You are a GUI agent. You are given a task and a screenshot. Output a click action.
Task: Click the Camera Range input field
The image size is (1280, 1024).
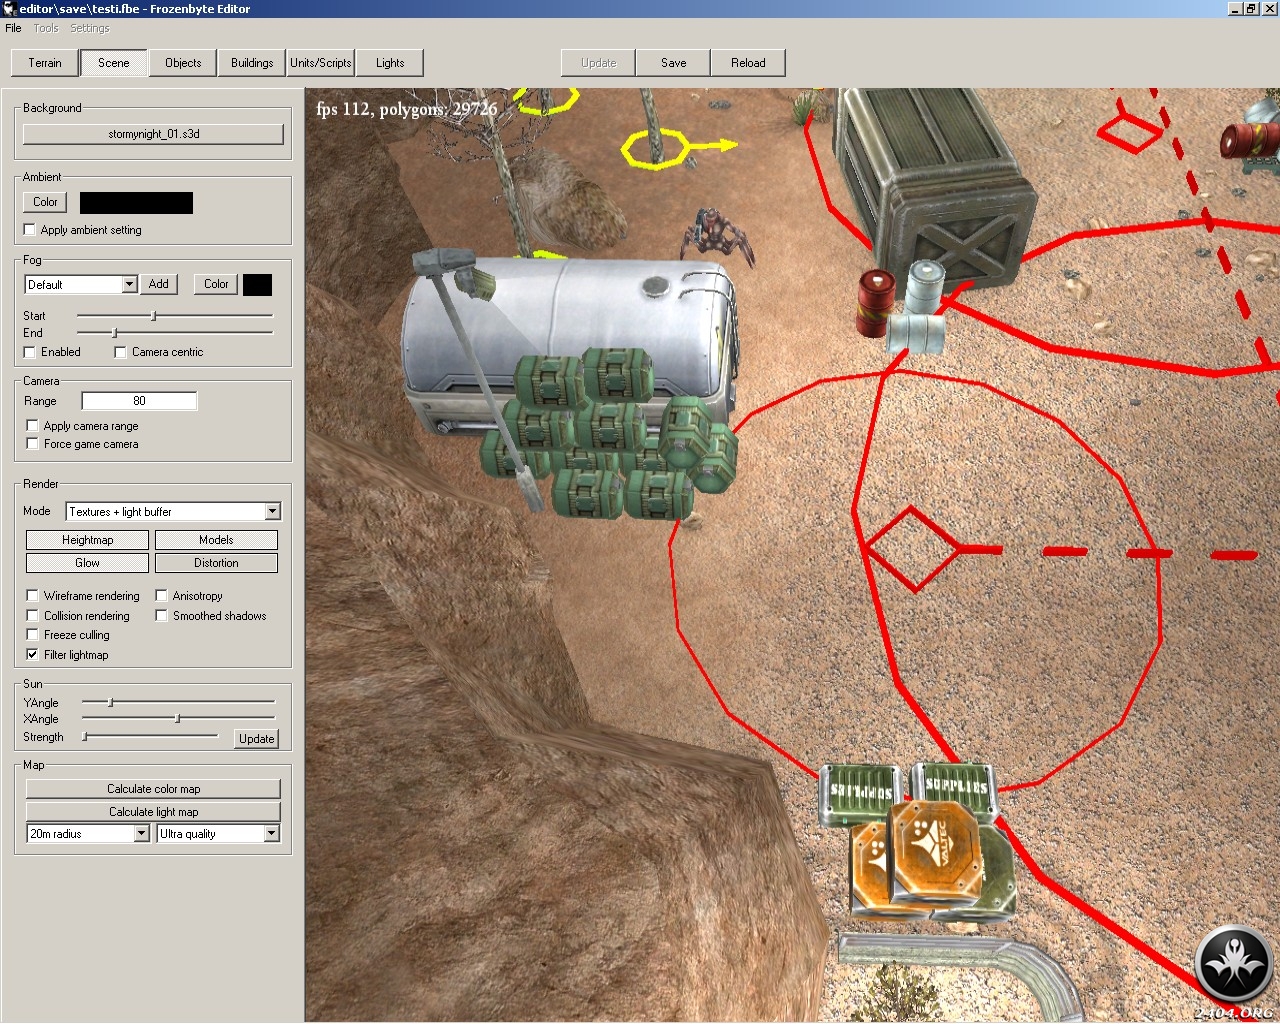click(139, 401)
